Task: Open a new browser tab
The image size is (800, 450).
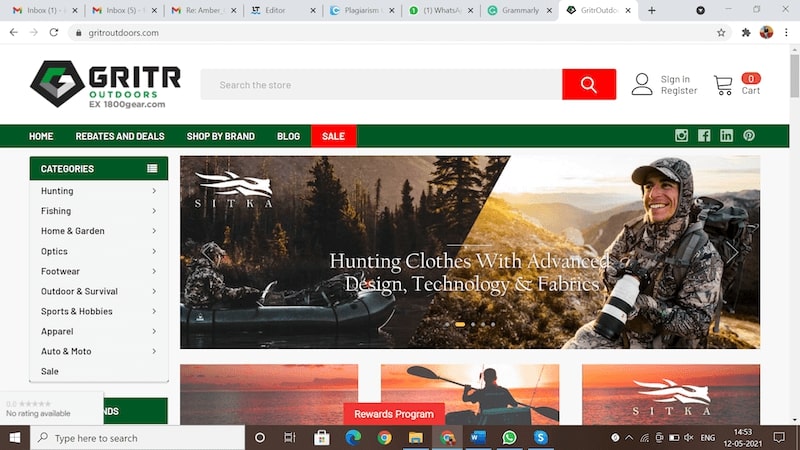Action: coord(652,10)
